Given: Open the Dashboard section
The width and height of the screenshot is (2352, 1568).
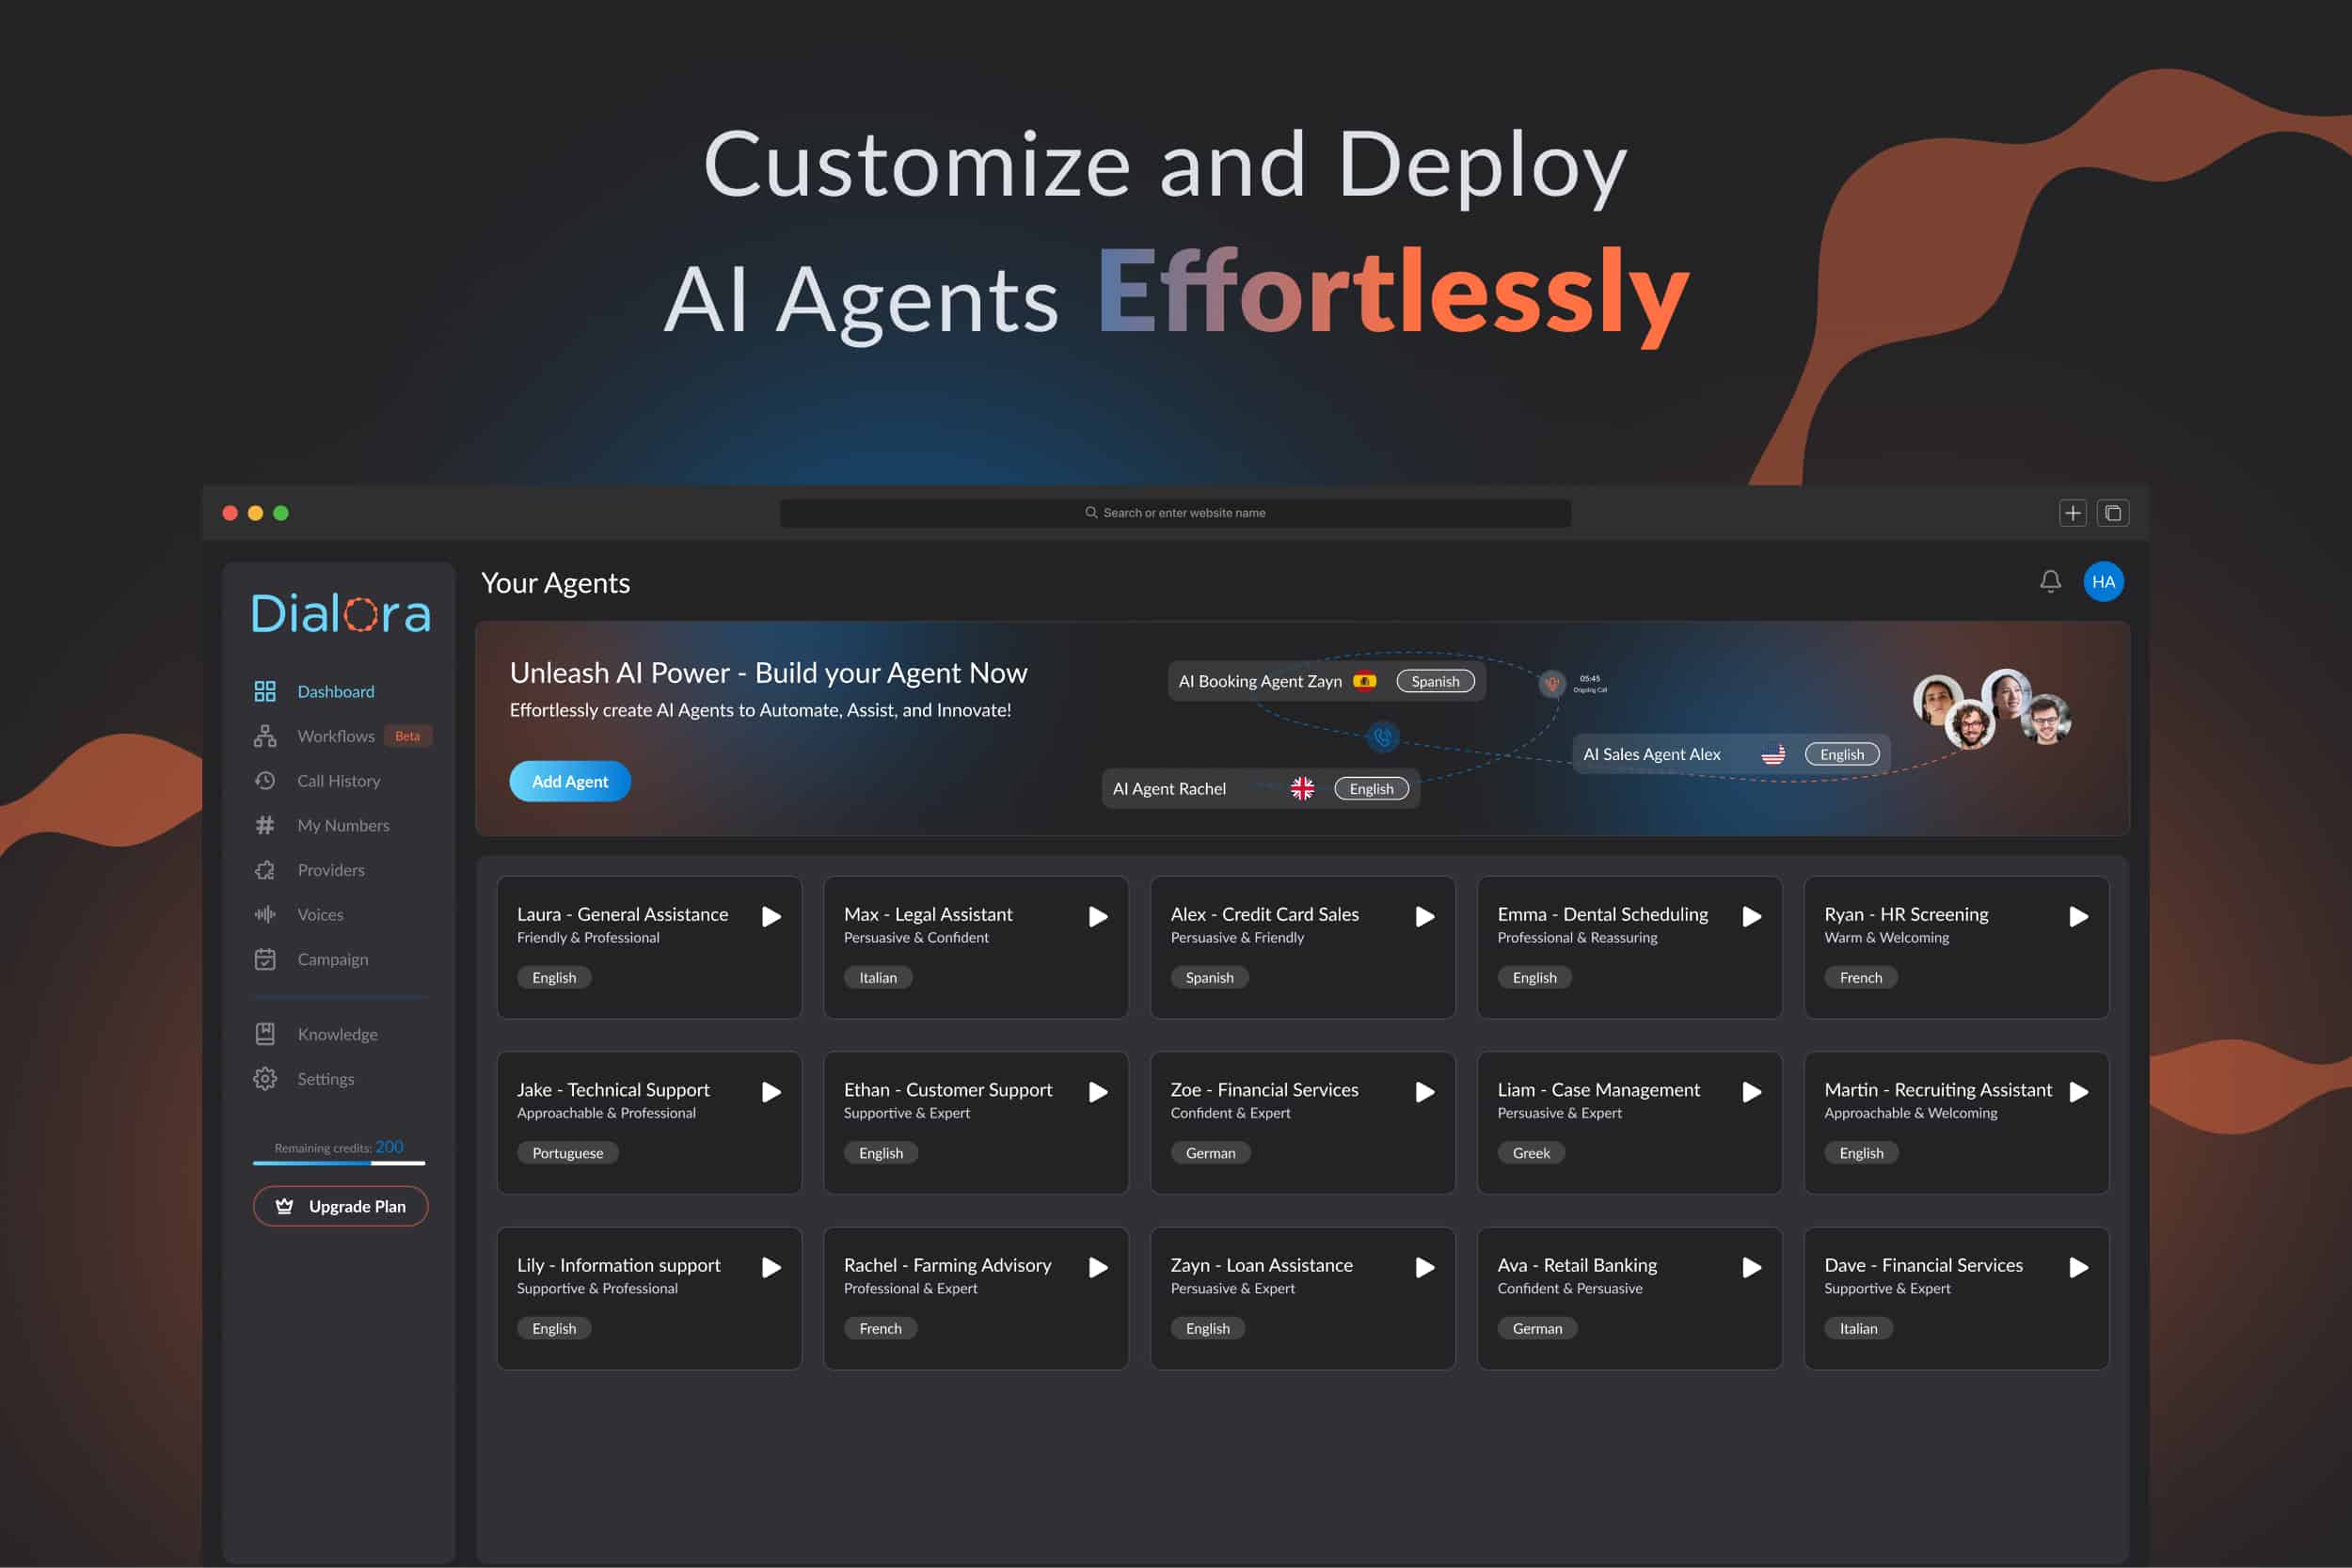Looking at the screenshot, I should (x=335, y=690).
